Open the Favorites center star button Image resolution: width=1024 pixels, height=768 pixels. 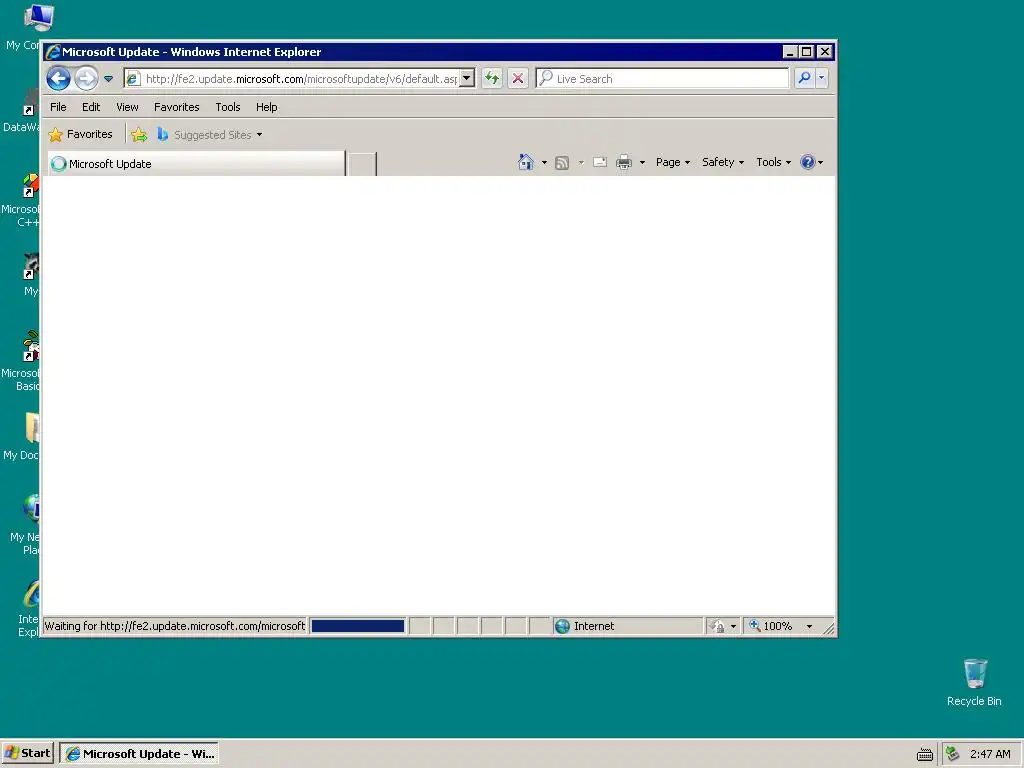point(80,135)
